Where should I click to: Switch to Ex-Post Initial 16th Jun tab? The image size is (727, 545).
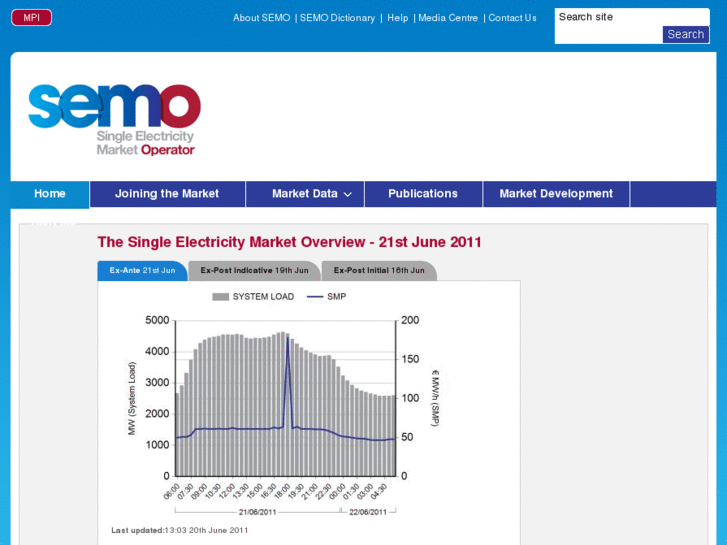[x=379, y=270]
